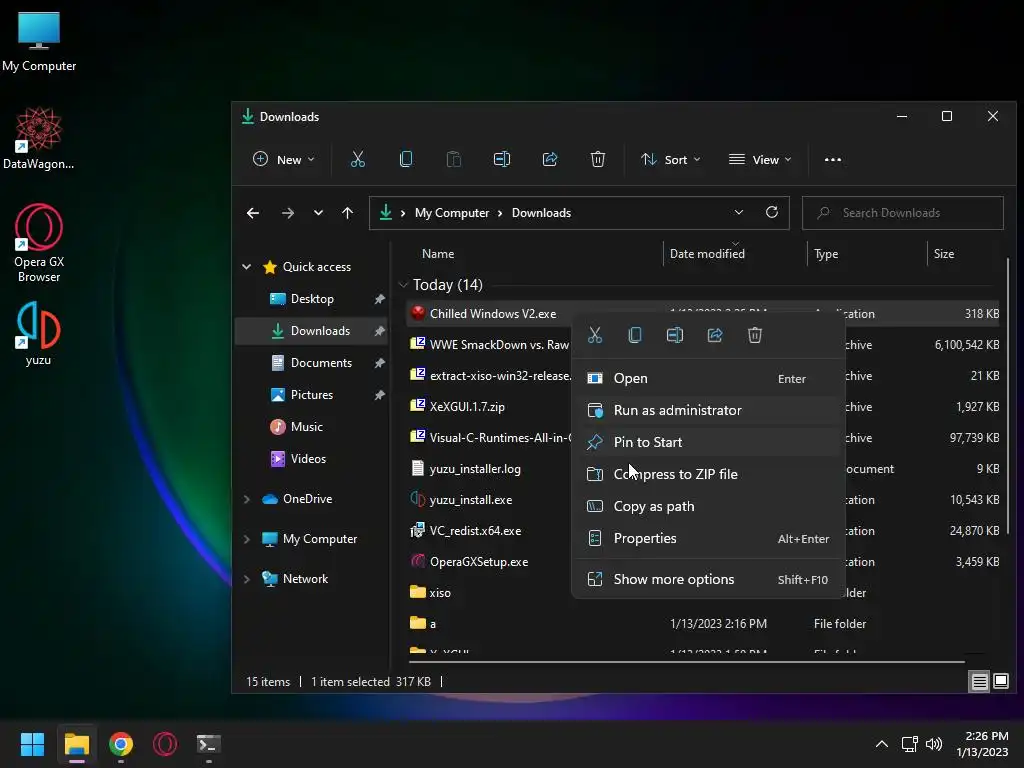Image resolution: width=1024 pixels, height=768 pixels.
Task: Click the Search Downloads field
Action: 903,213
